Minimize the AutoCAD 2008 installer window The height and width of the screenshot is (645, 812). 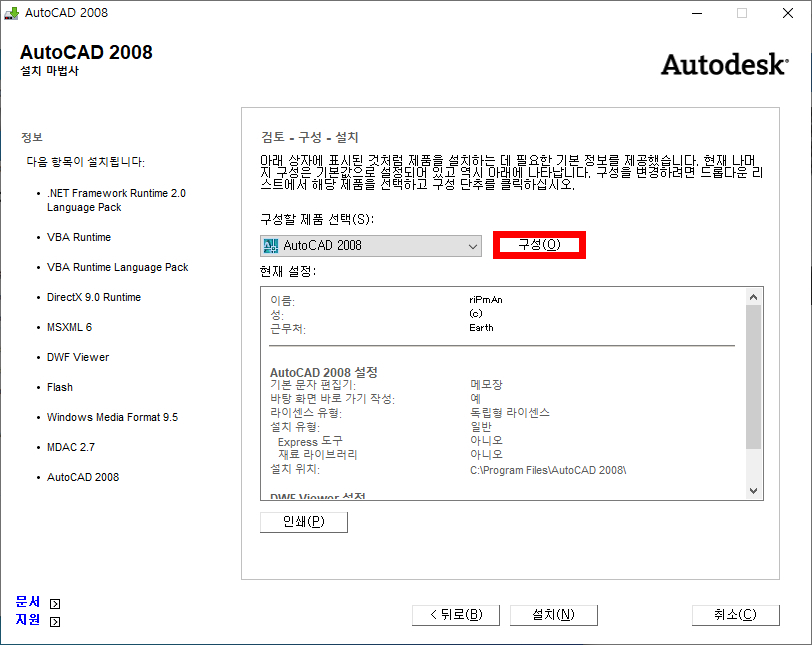[697, 13]
